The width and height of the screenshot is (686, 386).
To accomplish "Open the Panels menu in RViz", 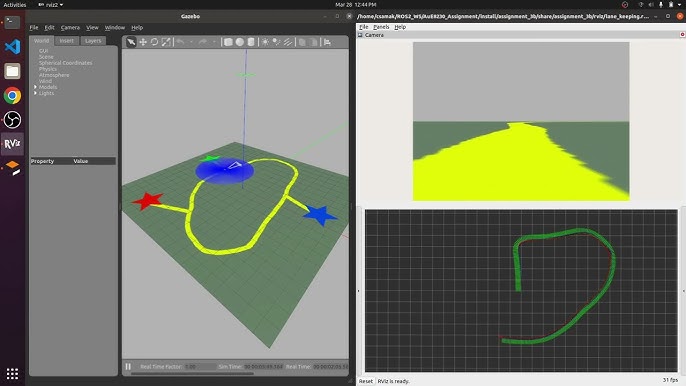I will point(381,27).
